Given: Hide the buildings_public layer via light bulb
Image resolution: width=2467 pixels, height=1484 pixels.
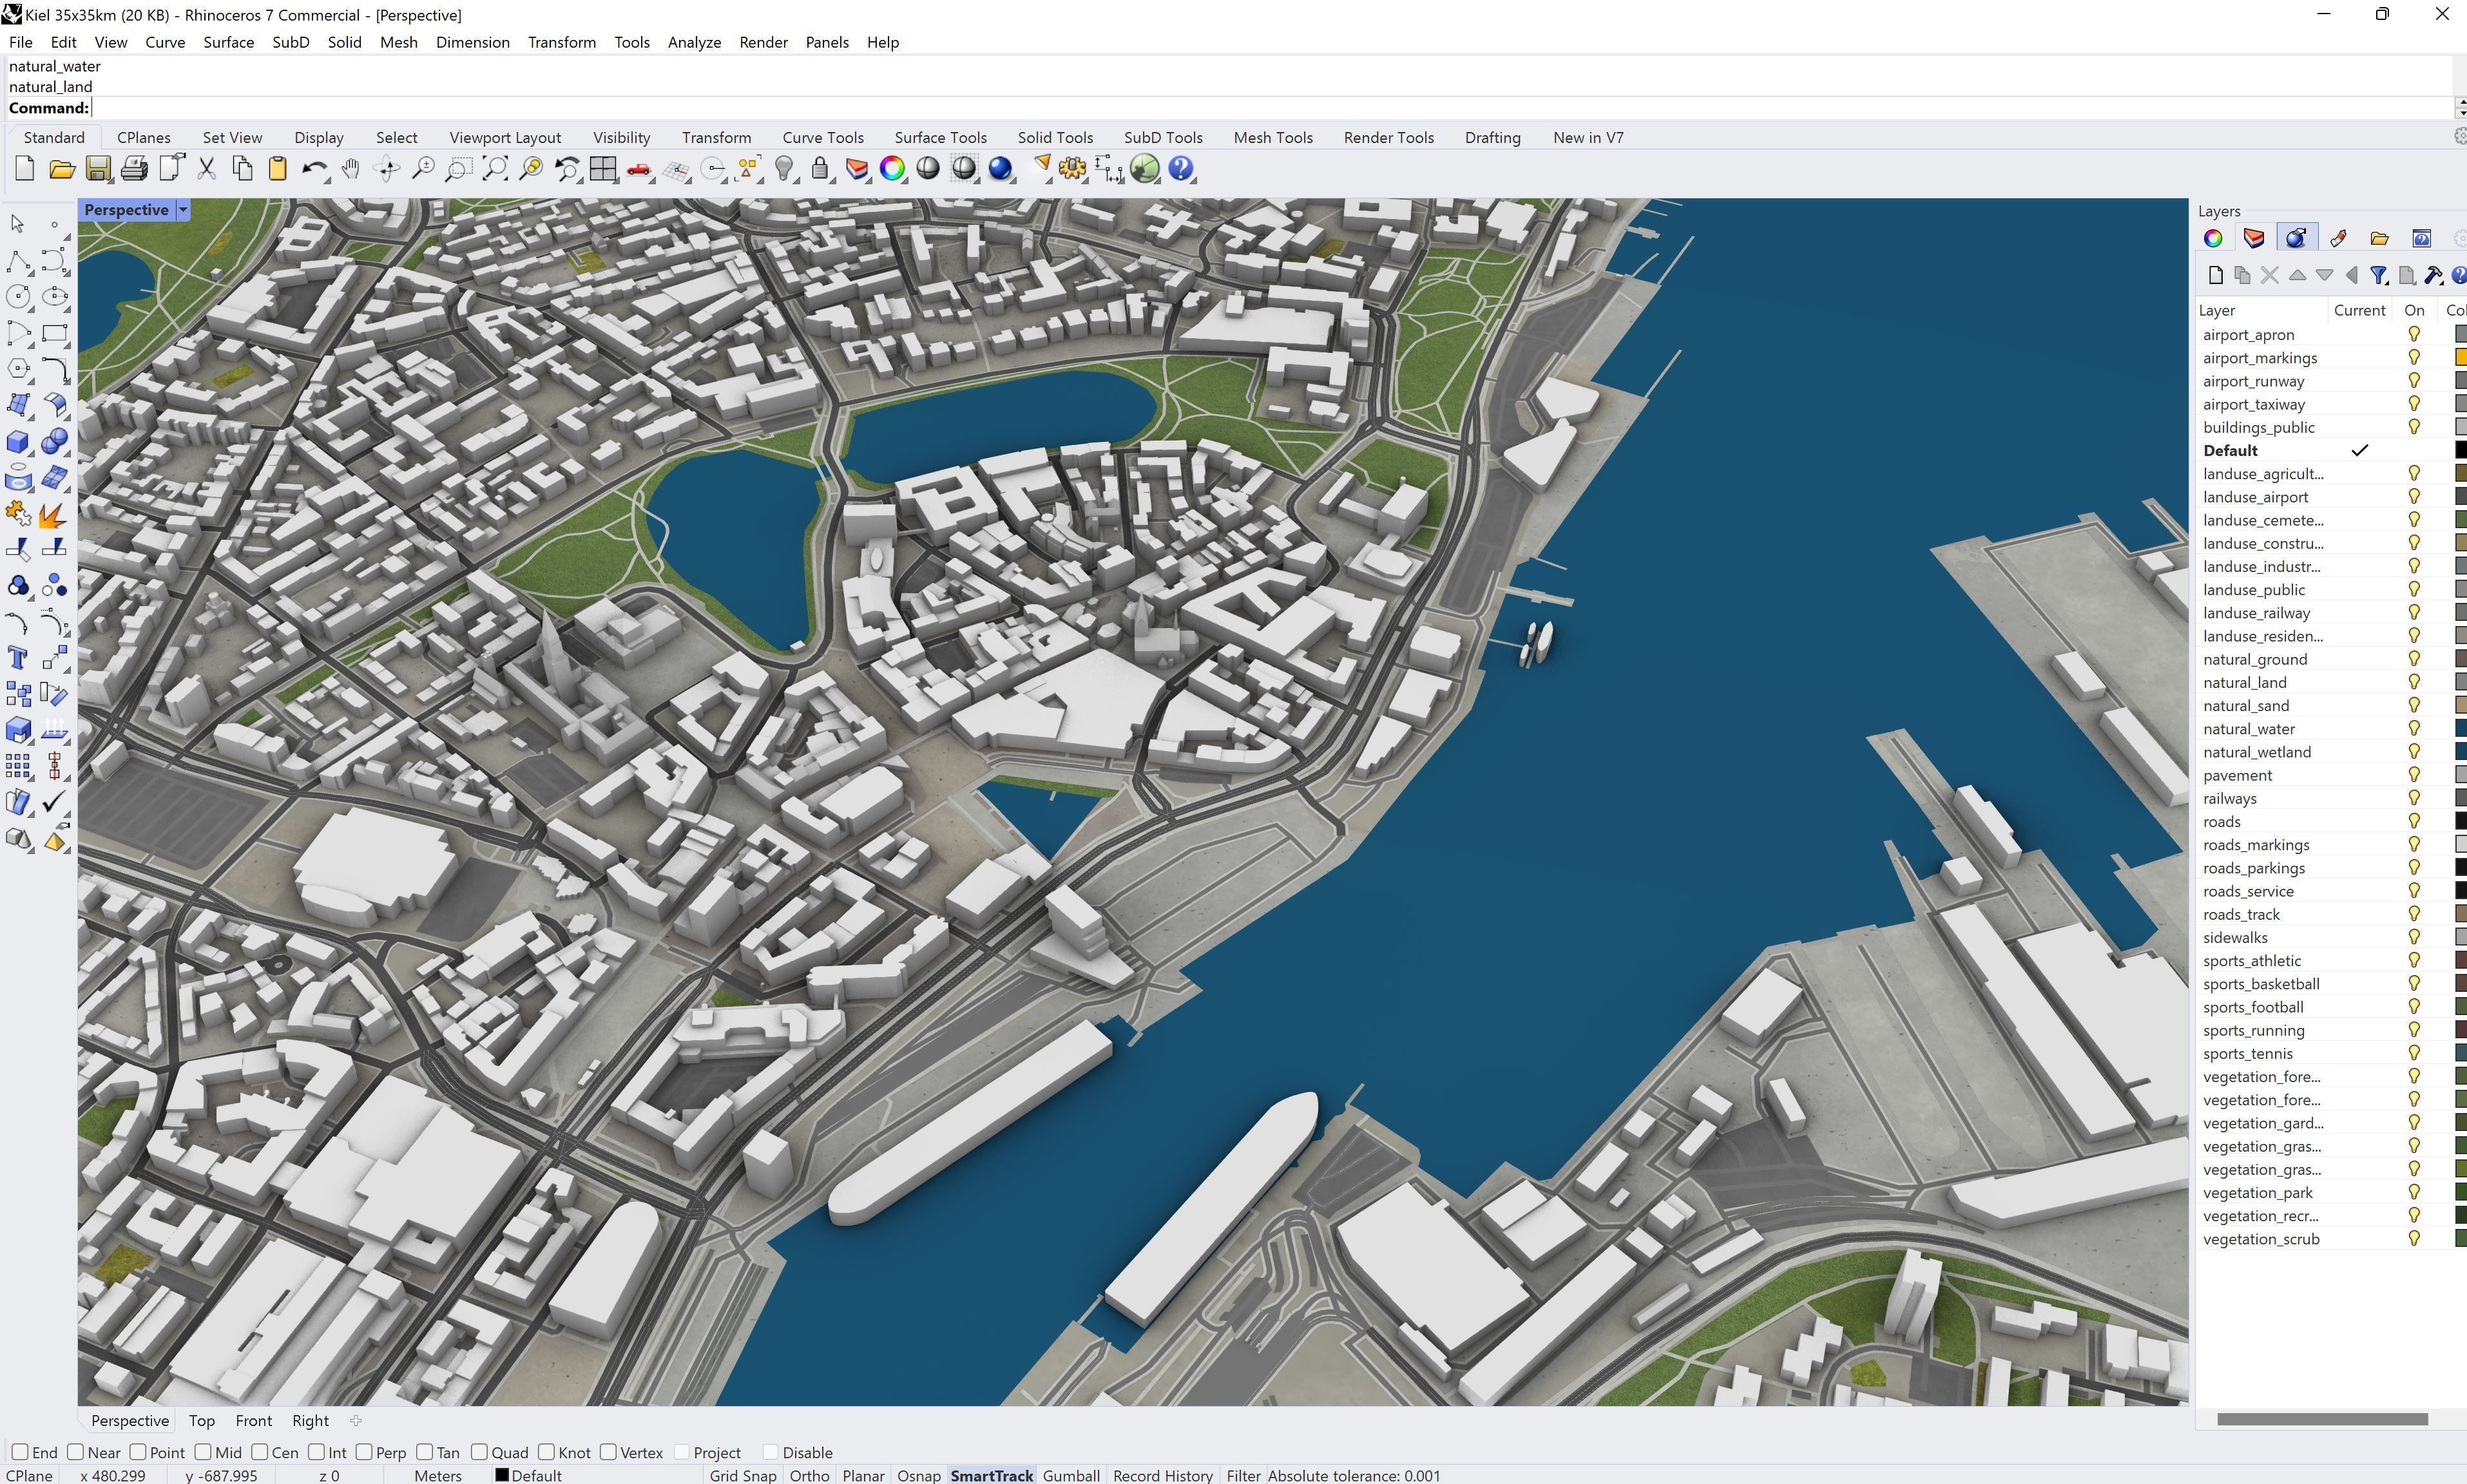Looking at the screenshot, I should tap(2414, 427).
